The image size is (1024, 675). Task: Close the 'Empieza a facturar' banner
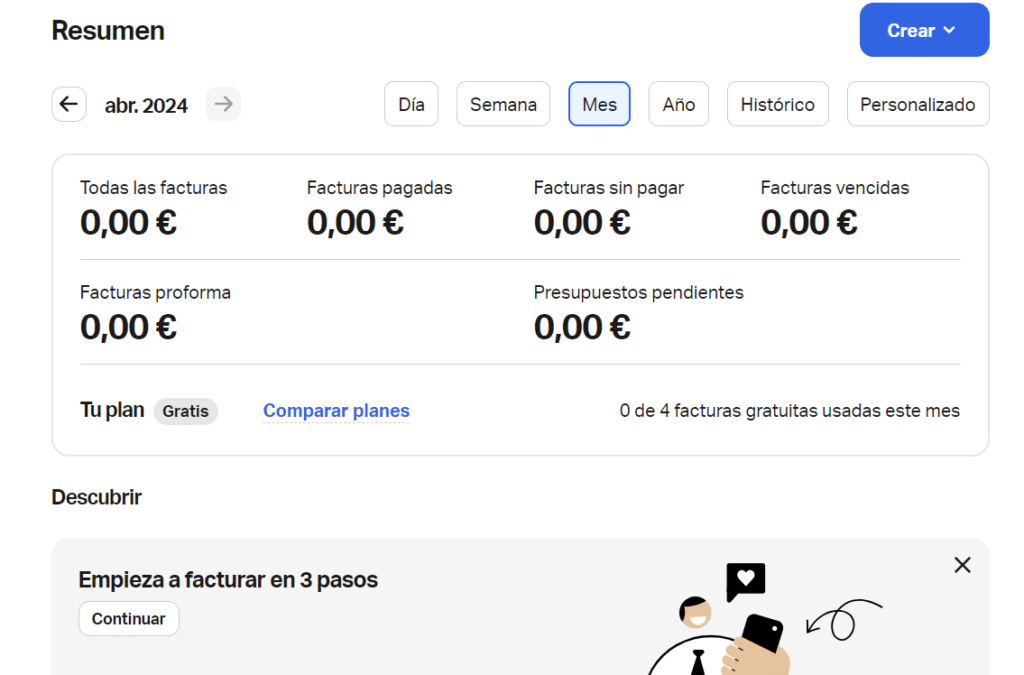(962, 565)
